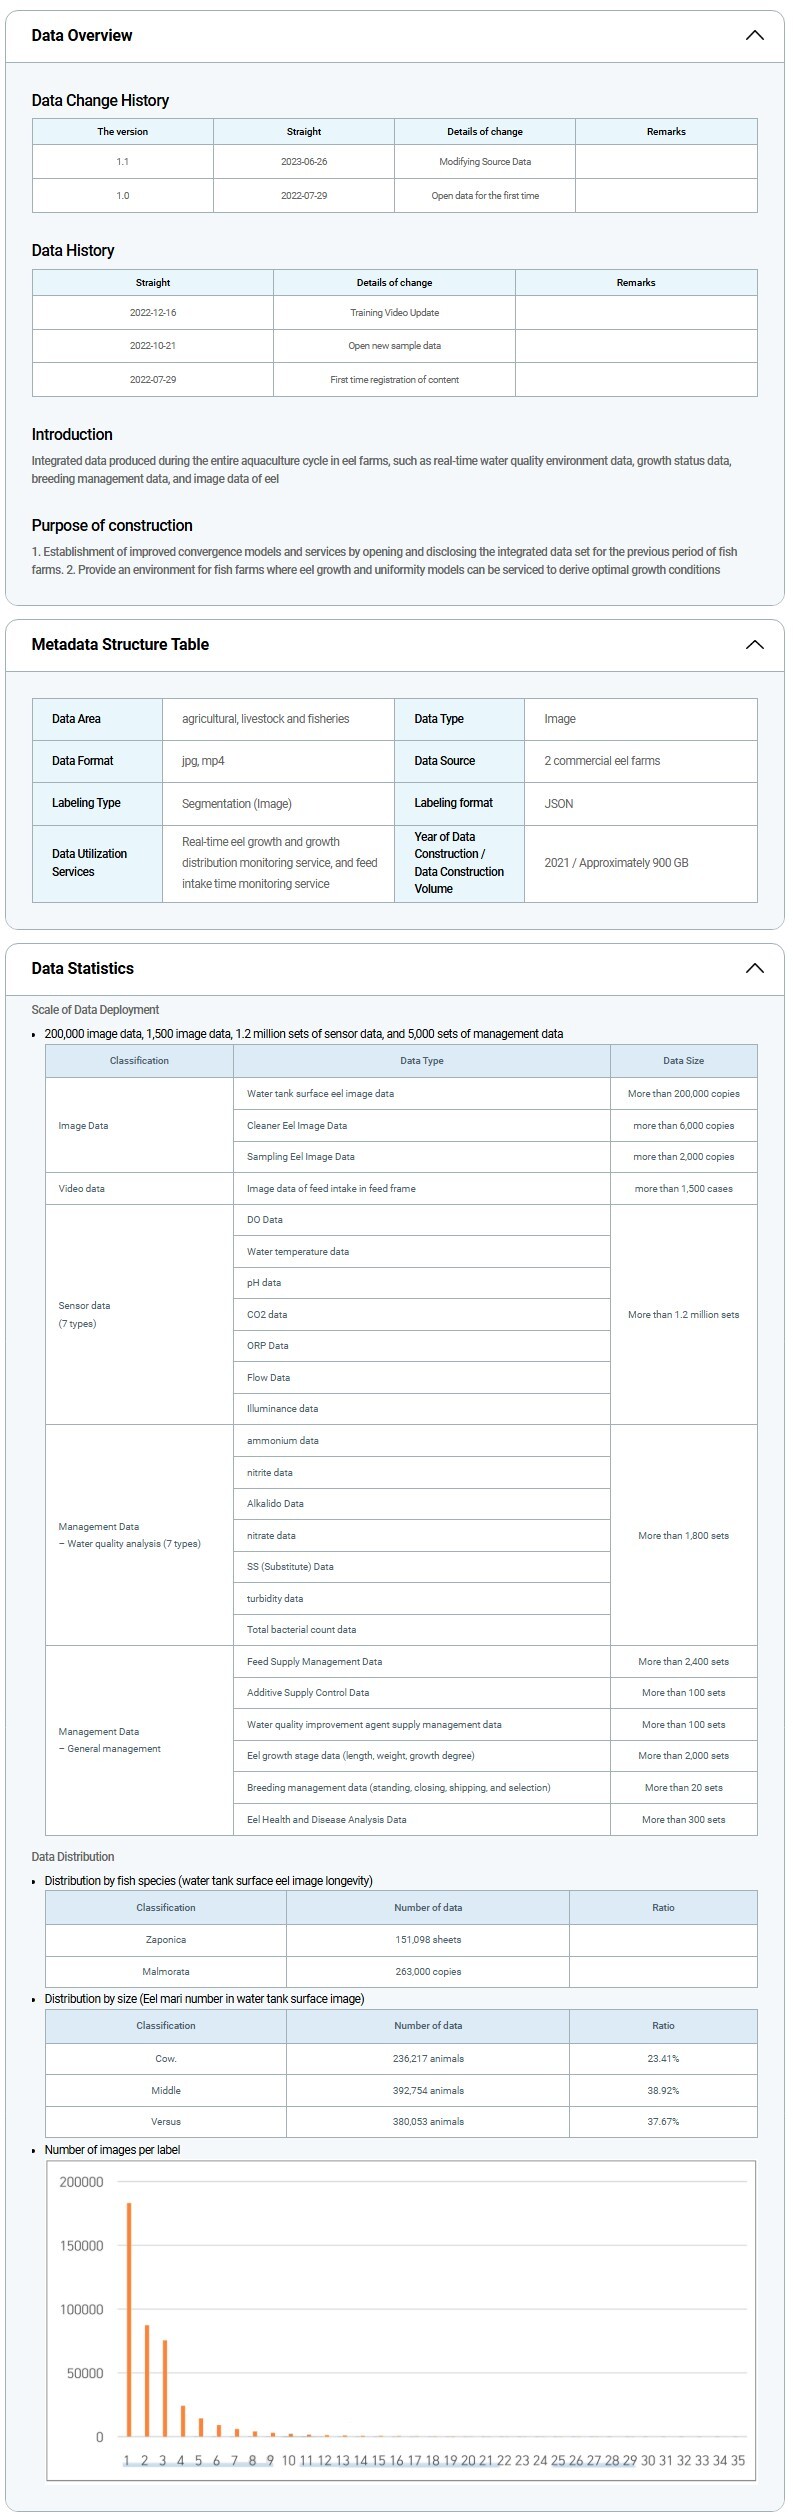This screenshot has height=2520, width=793.
Task: Click the Training Video Update entry
Action: click(x=394, y=313)
